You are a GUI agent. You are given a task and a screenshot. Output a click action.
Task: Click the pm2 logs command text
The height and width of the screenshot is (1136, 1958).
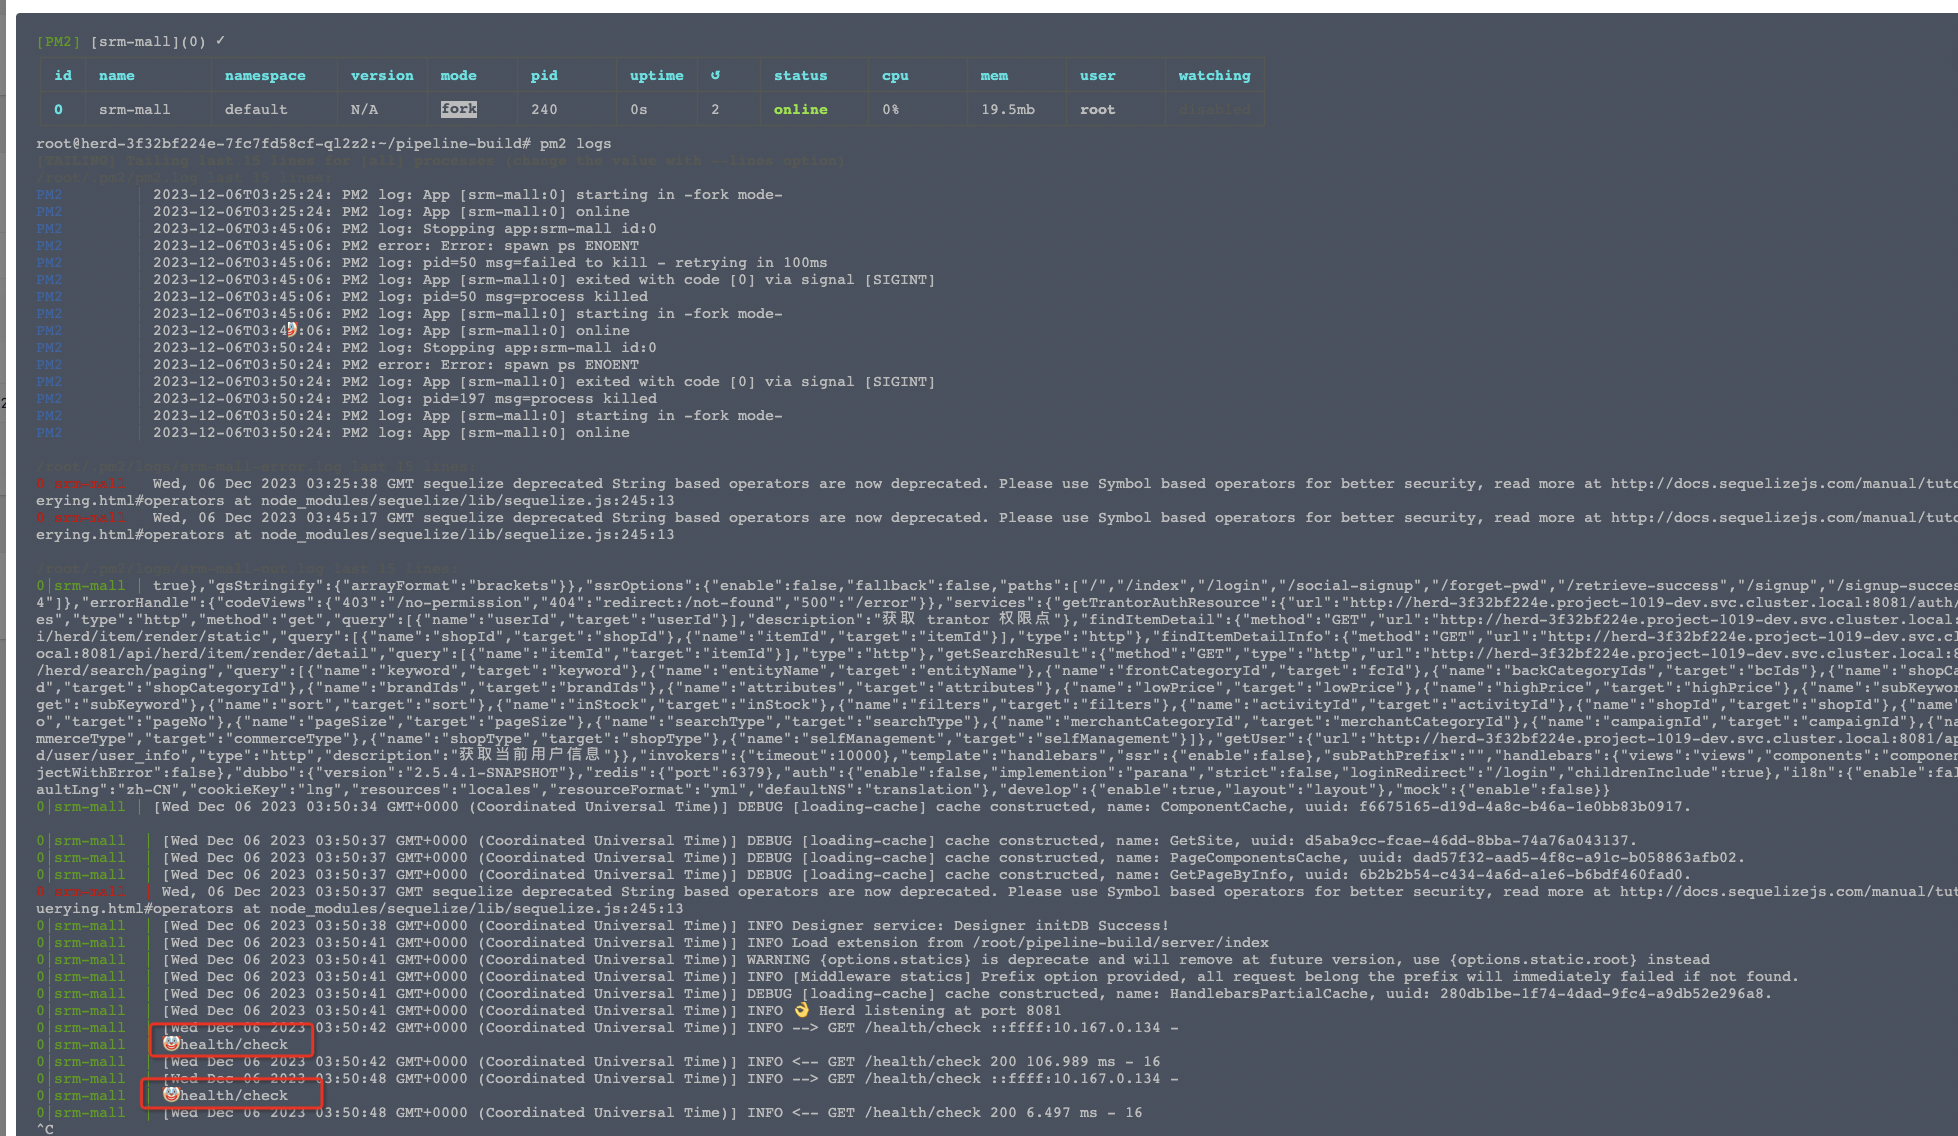(x=575, y=143)
